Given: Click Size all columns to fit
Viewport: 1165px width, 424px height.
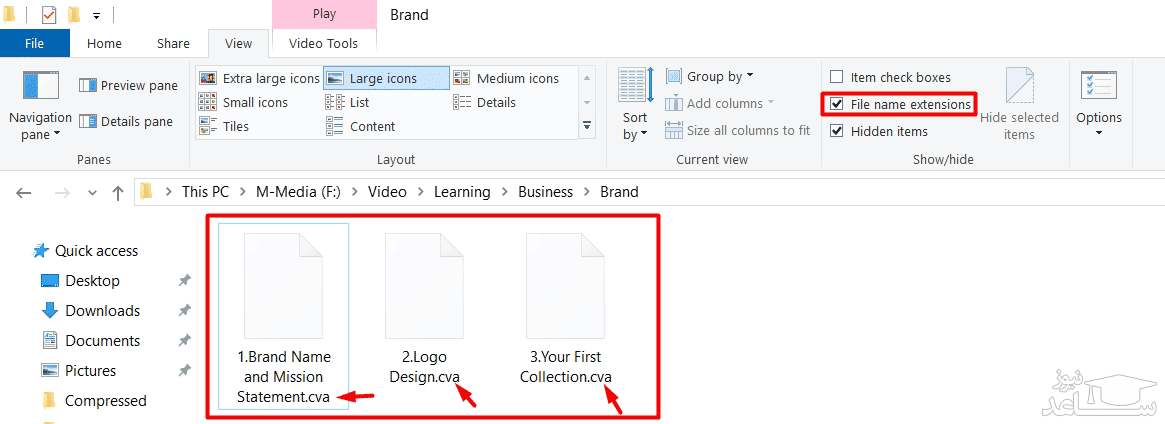Looking at the screenshot, I should (x=737, y=130).
